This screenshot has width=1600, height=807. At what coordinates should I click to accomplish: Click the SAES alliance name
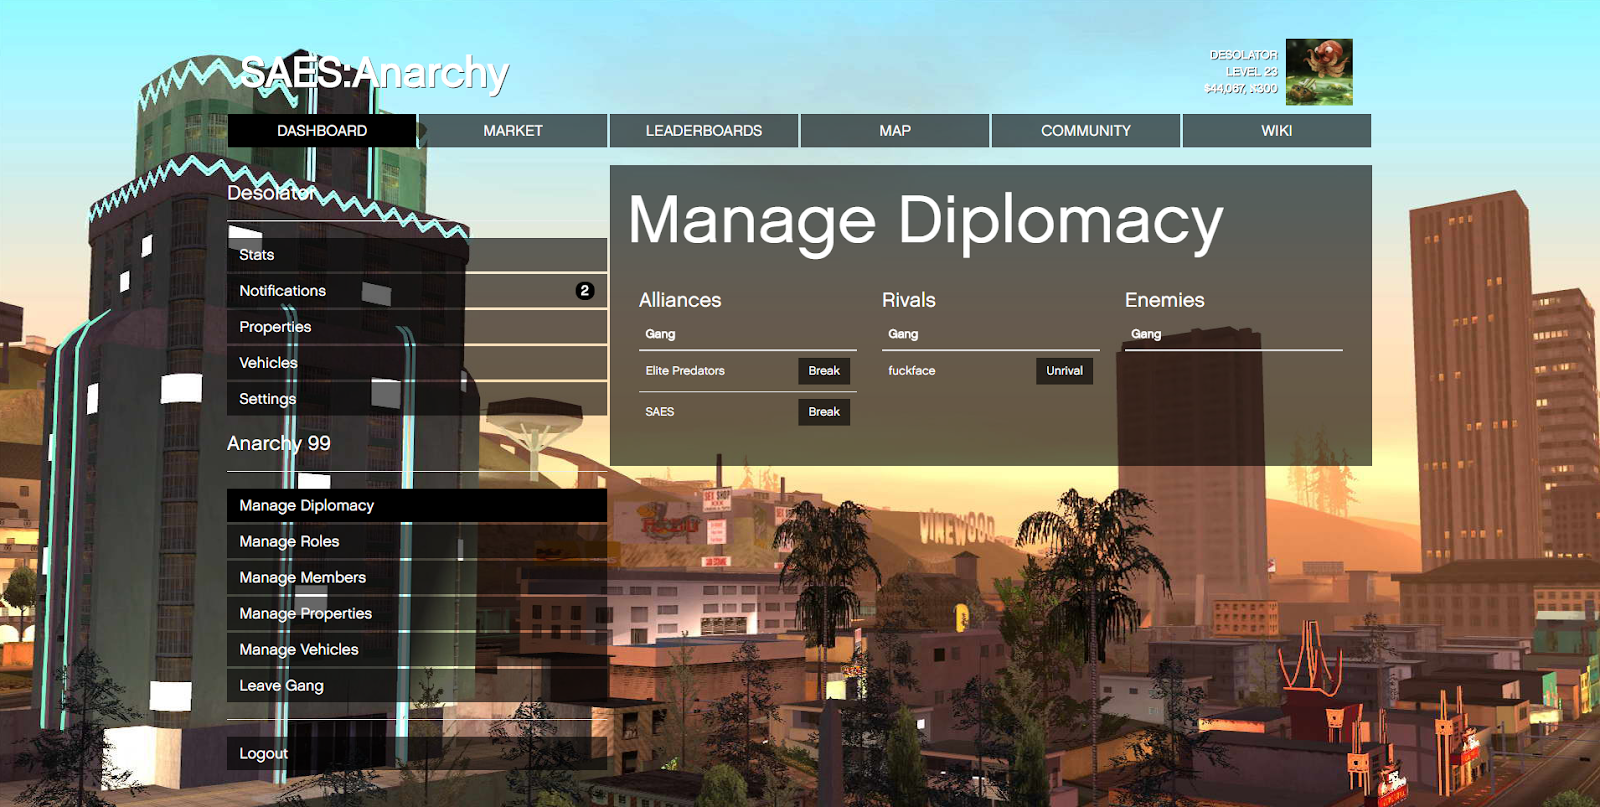coord(660,412)
